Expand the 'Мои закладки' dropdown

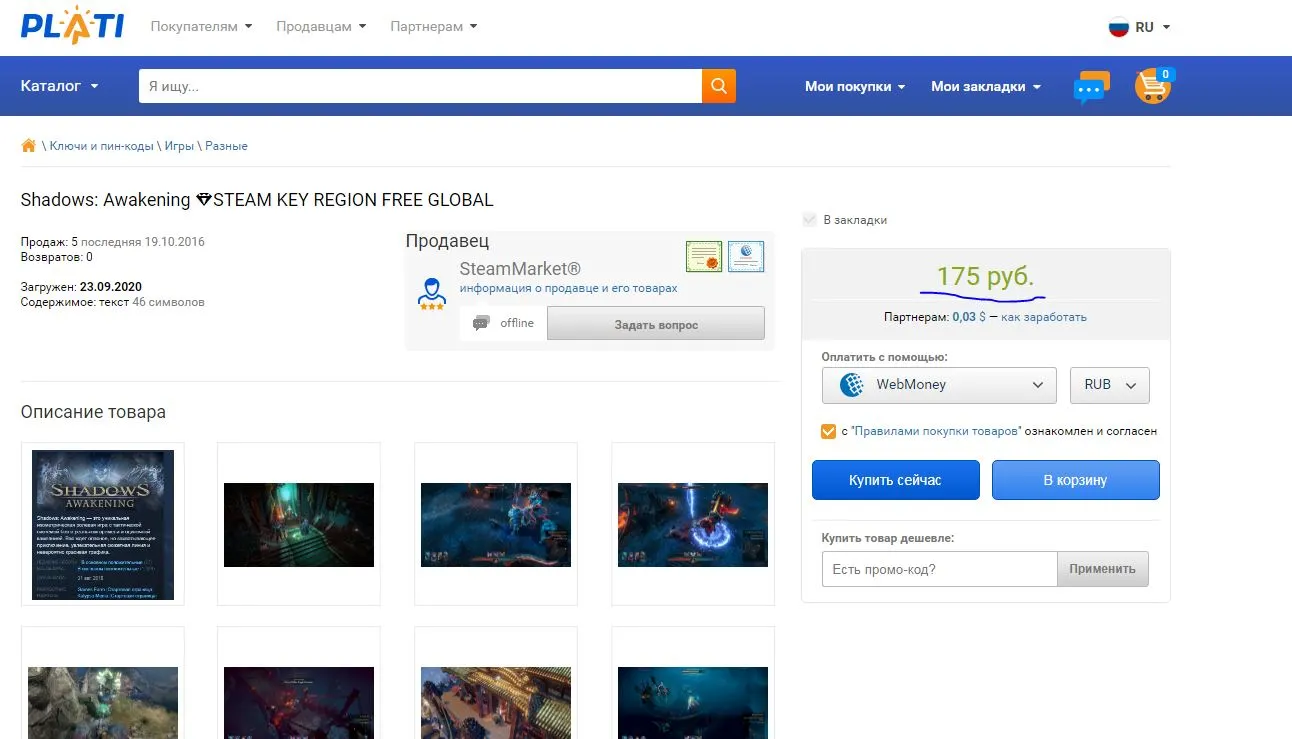coord(986,87)
